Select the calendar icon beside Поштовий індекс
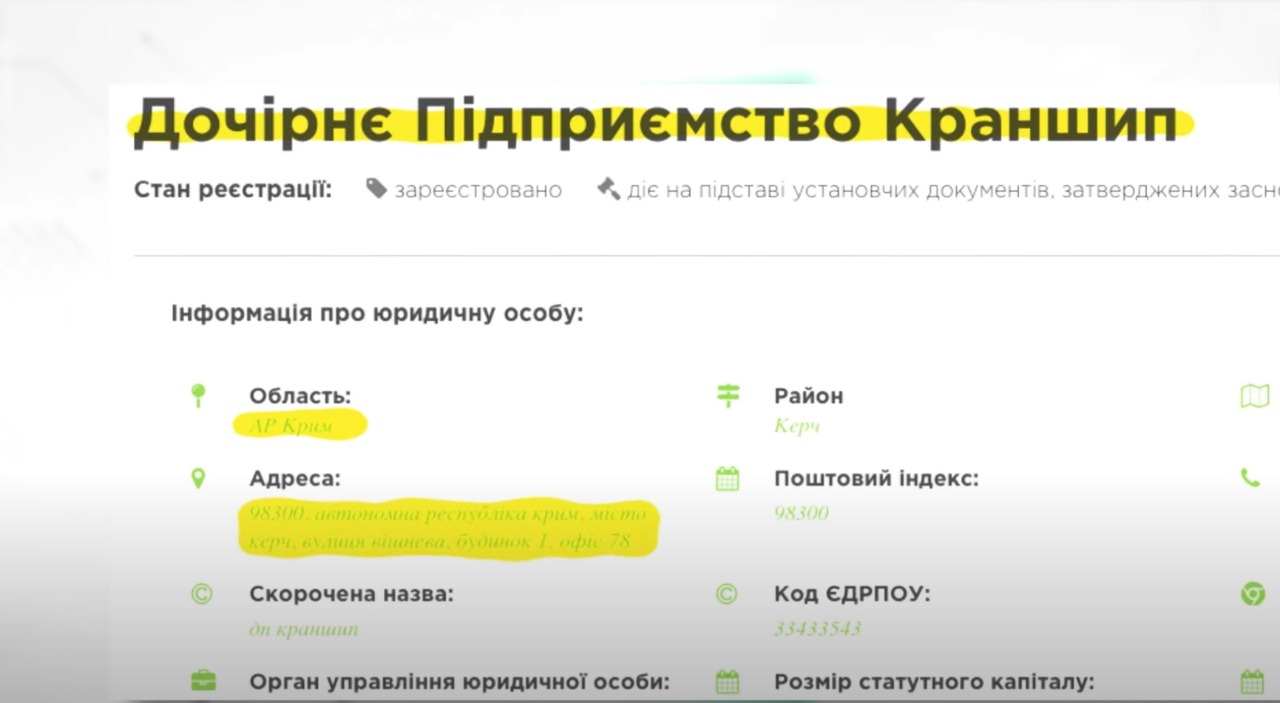This screenshot has height=703, width=1280. pos(728,479)
